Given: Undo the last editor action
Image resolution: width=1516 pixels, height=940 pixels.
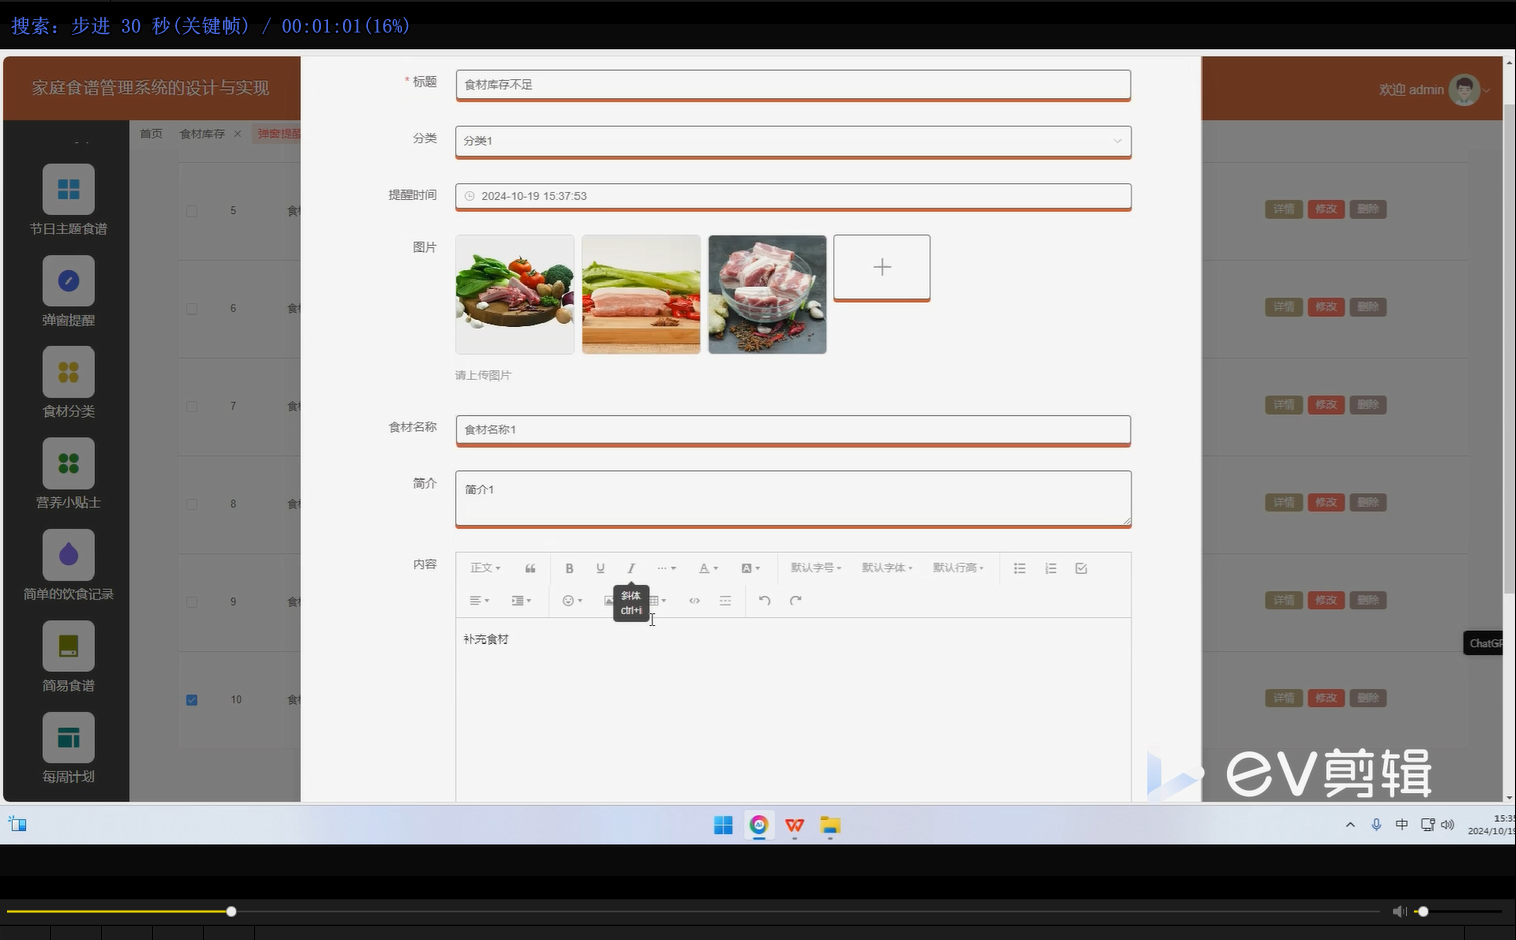Looking at the screenshot, I should [x=764, y=601].
